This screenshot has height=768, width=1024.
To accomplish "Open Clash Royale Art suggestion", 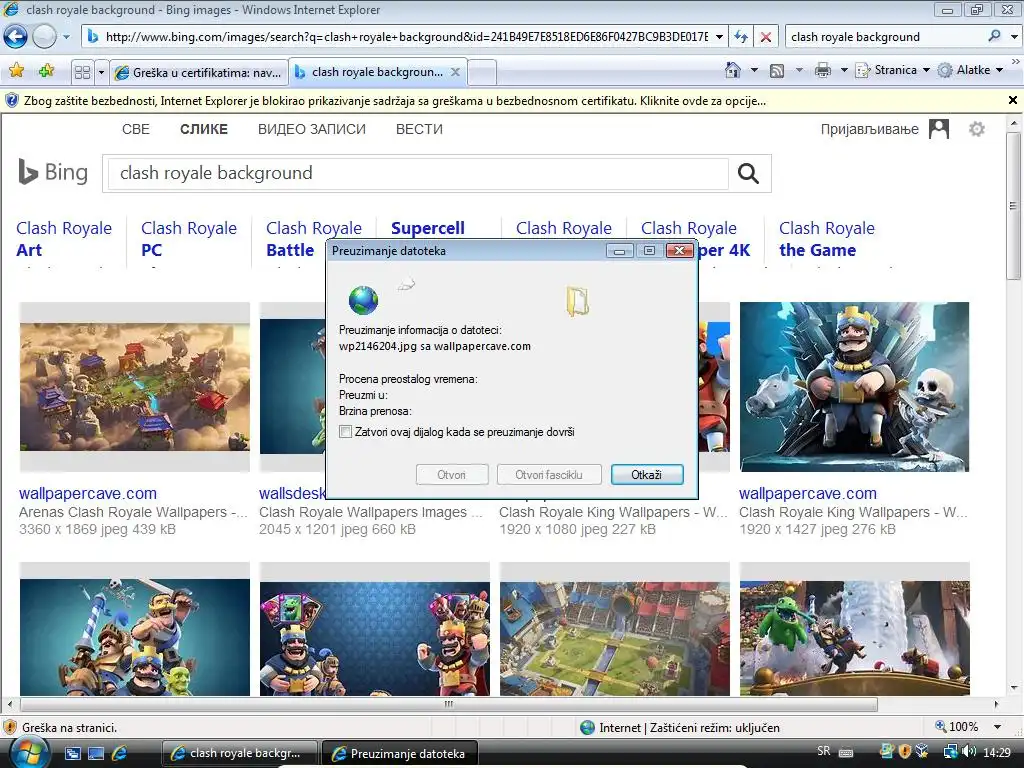I will pyautogui.click(x=64, y=239).
